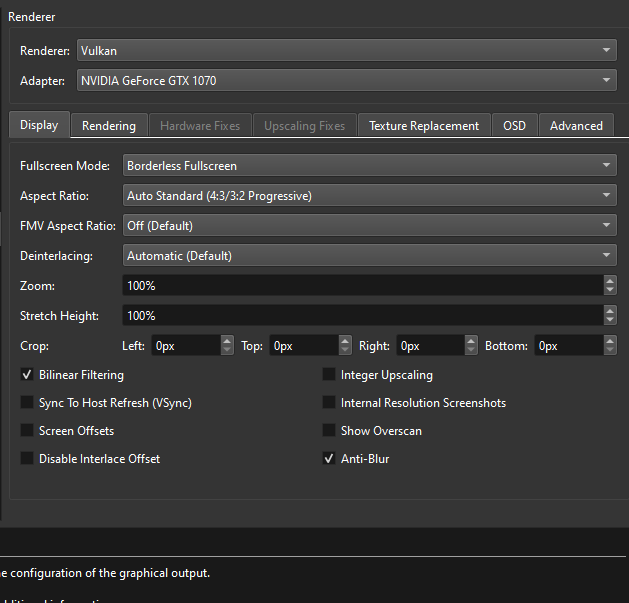Image resolution: width=629 pixels, height=603 pixels.
Task: Click the Crop Left value field
Action: 186,345
